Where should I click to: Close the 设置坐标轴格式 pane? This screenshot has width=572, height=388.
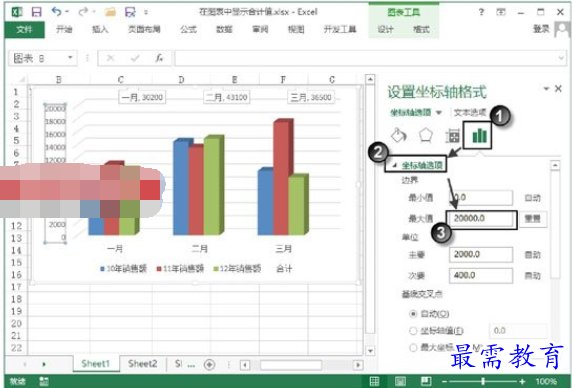558,88
